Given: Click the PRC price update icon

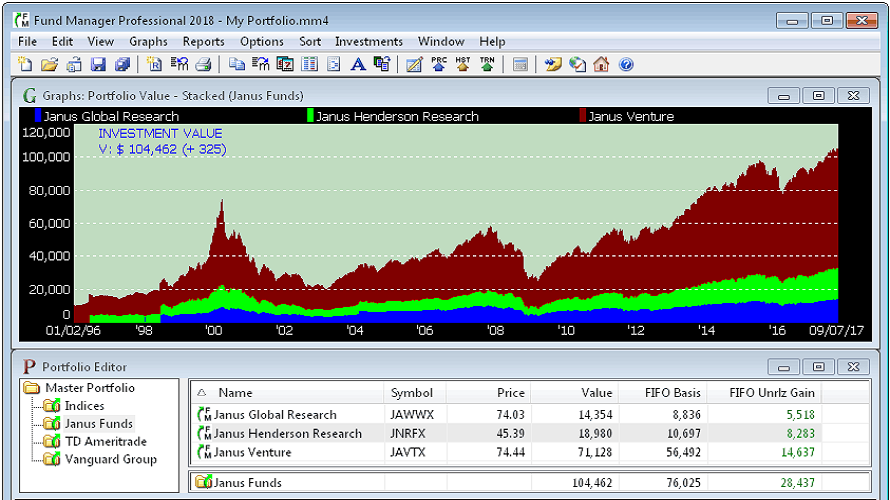Looking at the screenshot, I should tap(439, 65).
